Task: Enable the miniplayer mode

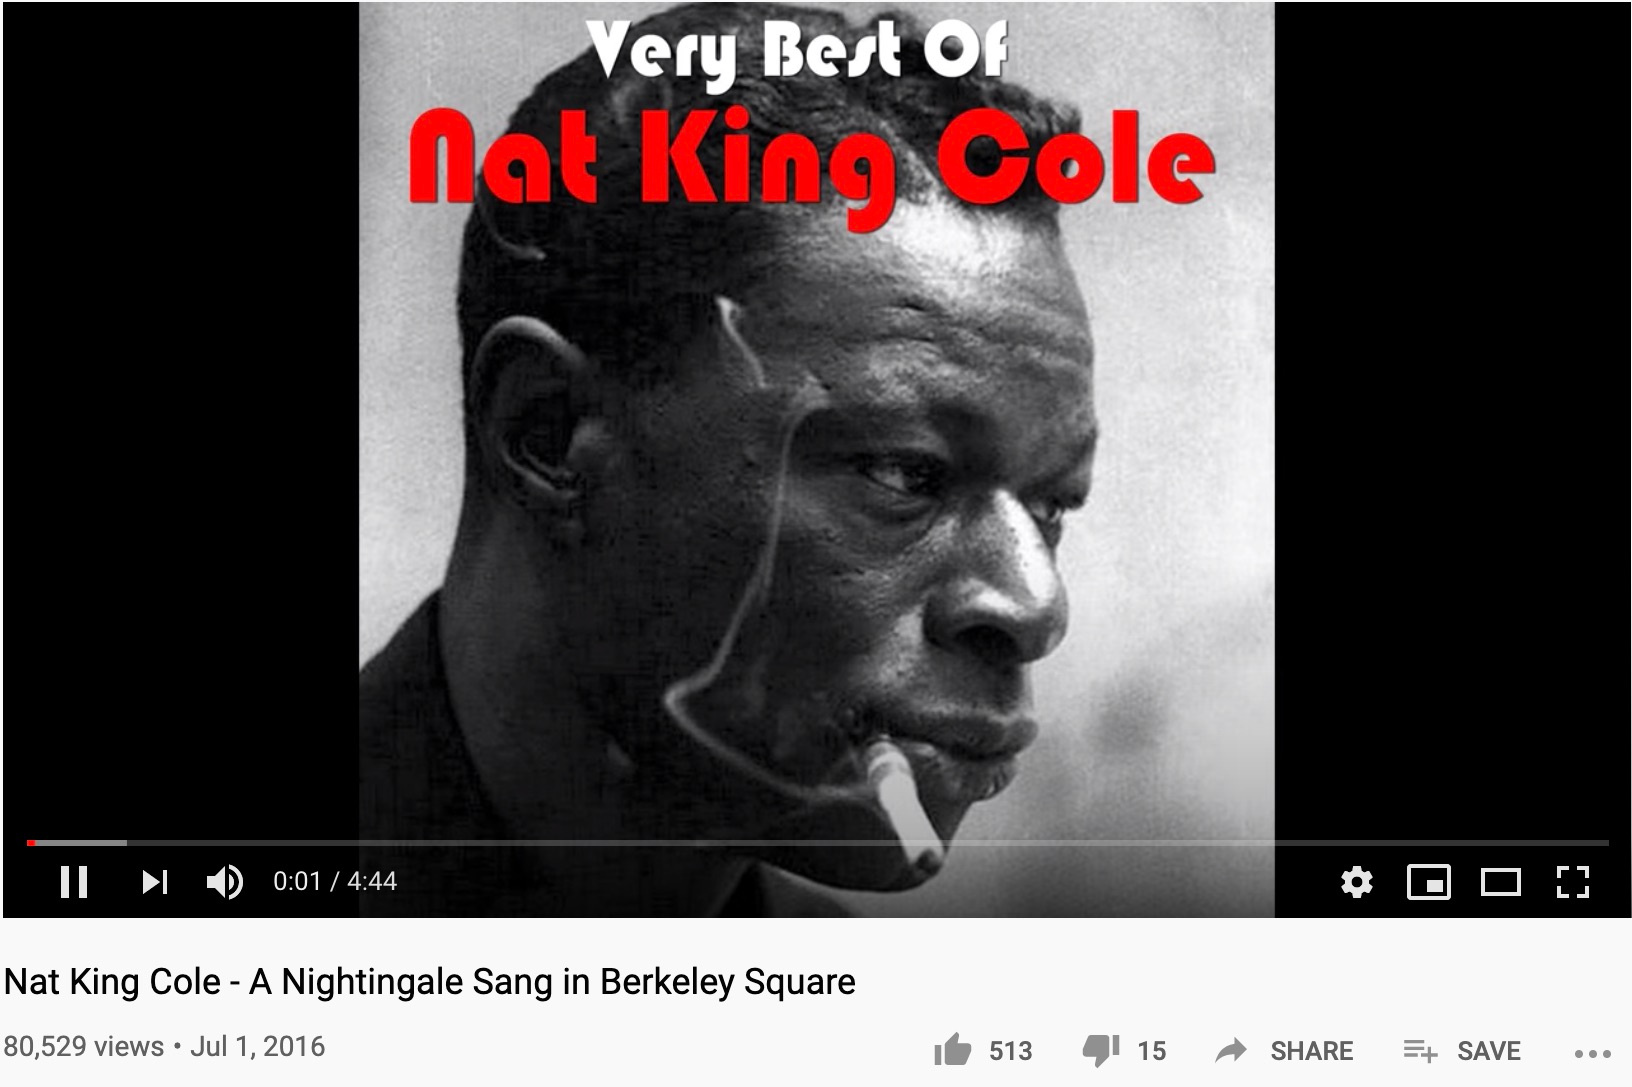Action: (x=1429, y=882)
